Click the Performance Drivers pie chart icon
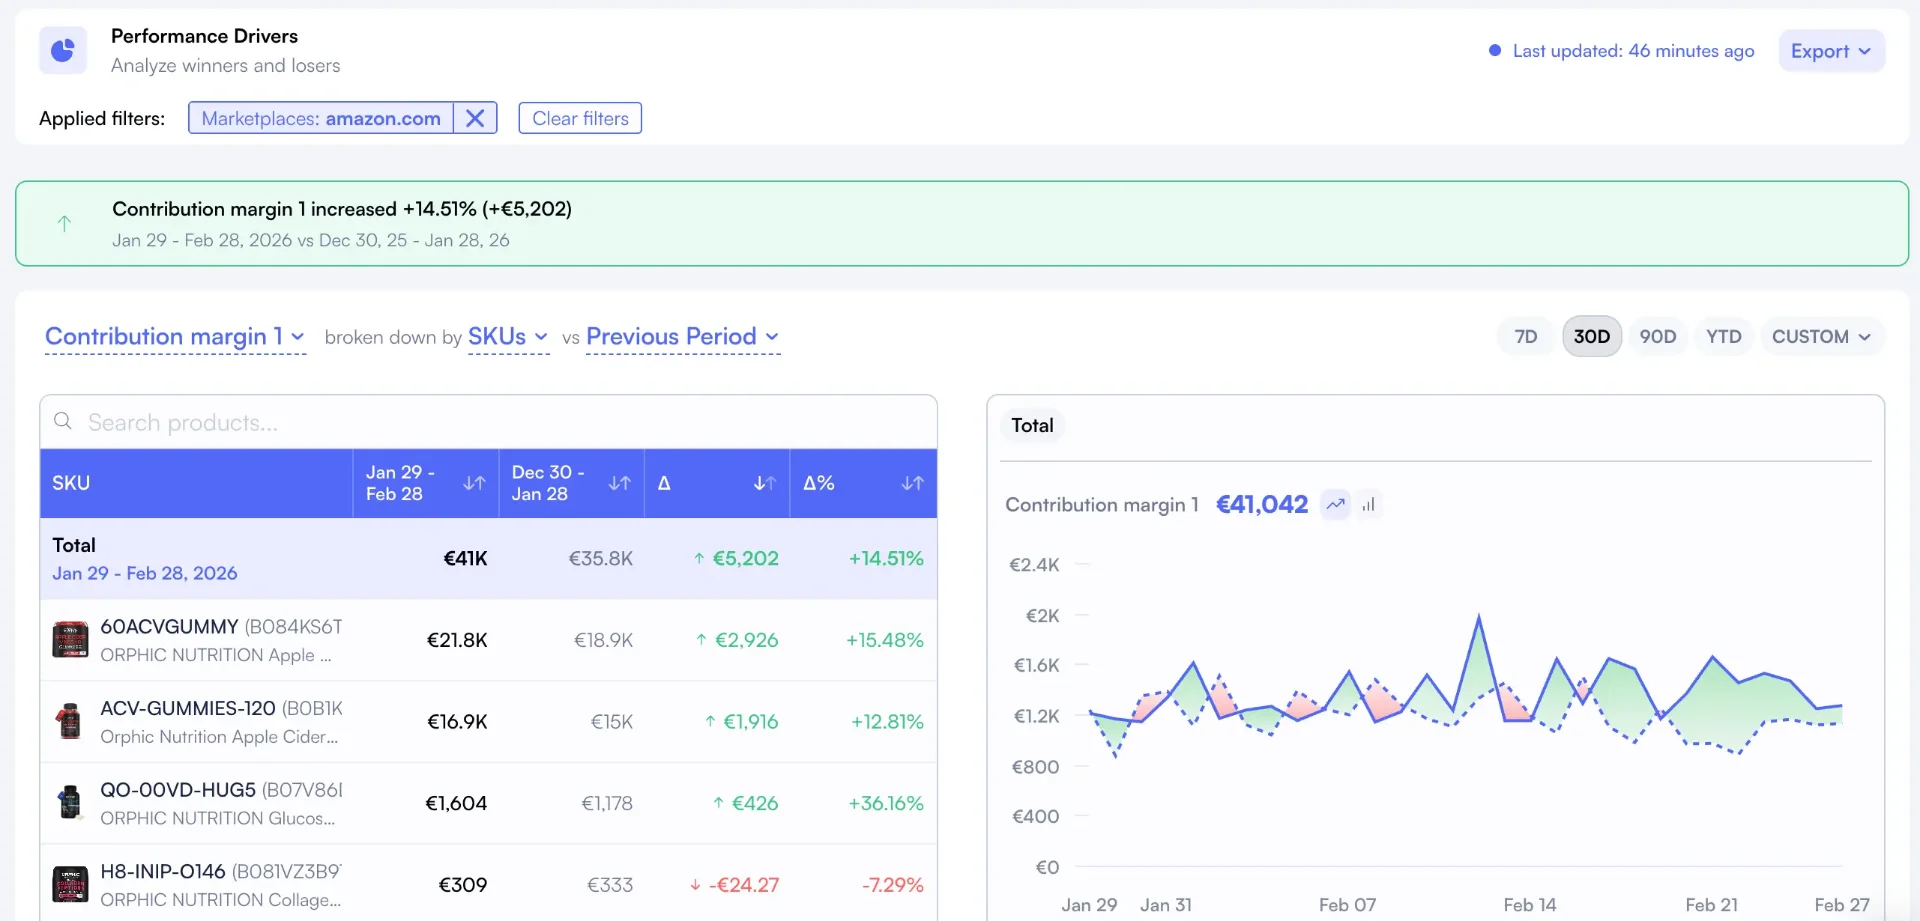1920x921 pixels. point(63,50)
